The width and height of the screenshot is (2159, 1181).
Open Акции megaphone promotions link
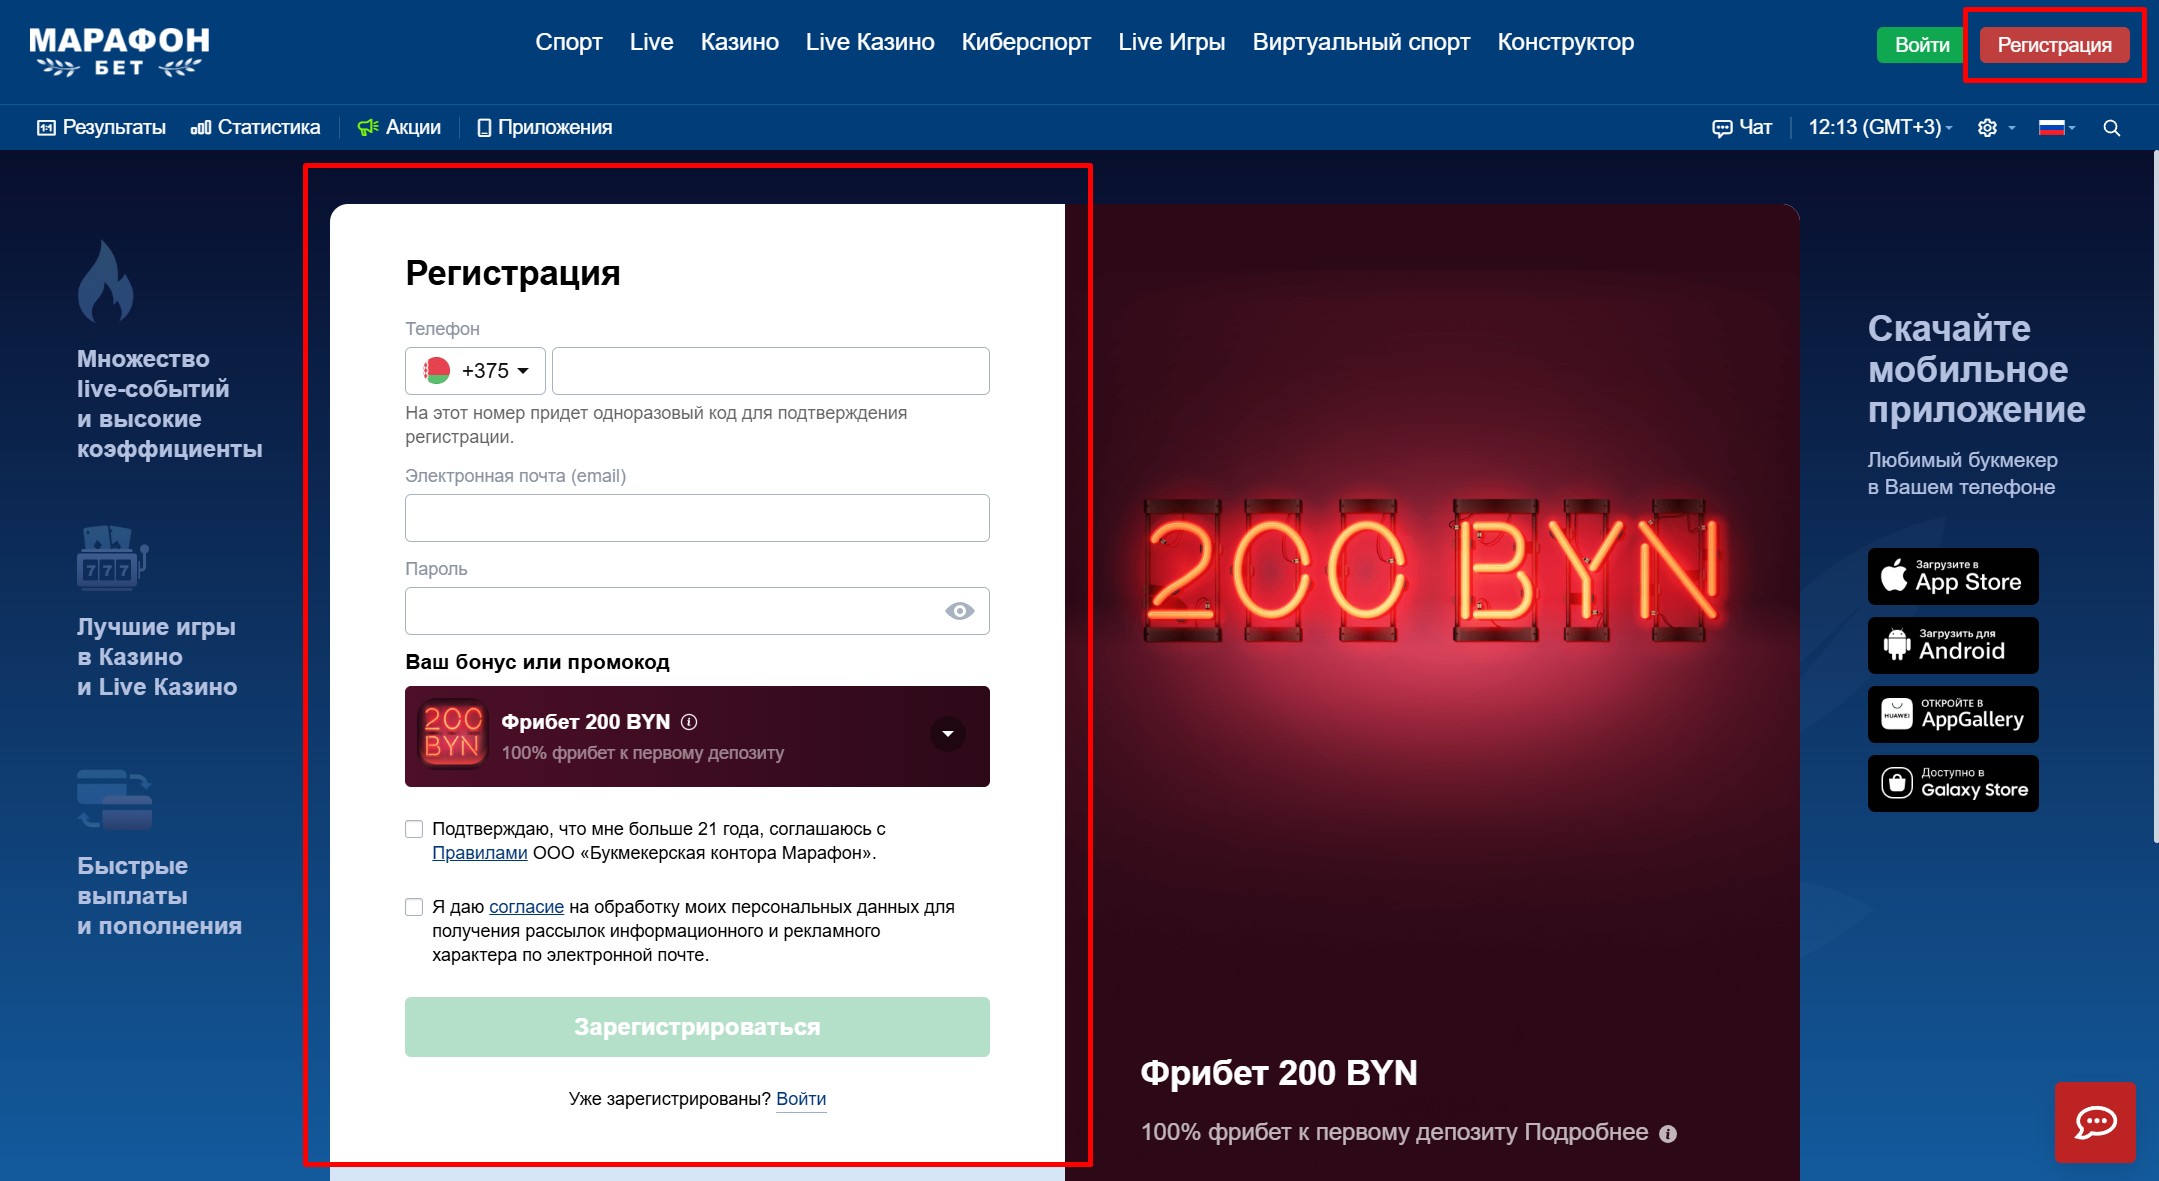pos(399,127)
